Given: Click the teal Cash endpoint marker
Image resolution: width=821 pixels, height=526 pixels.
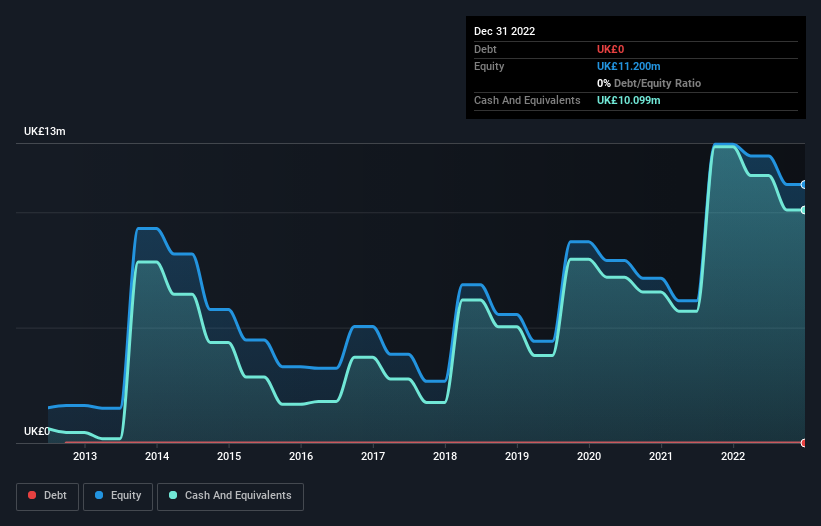Looking at the screenshot, I should 804,210.
